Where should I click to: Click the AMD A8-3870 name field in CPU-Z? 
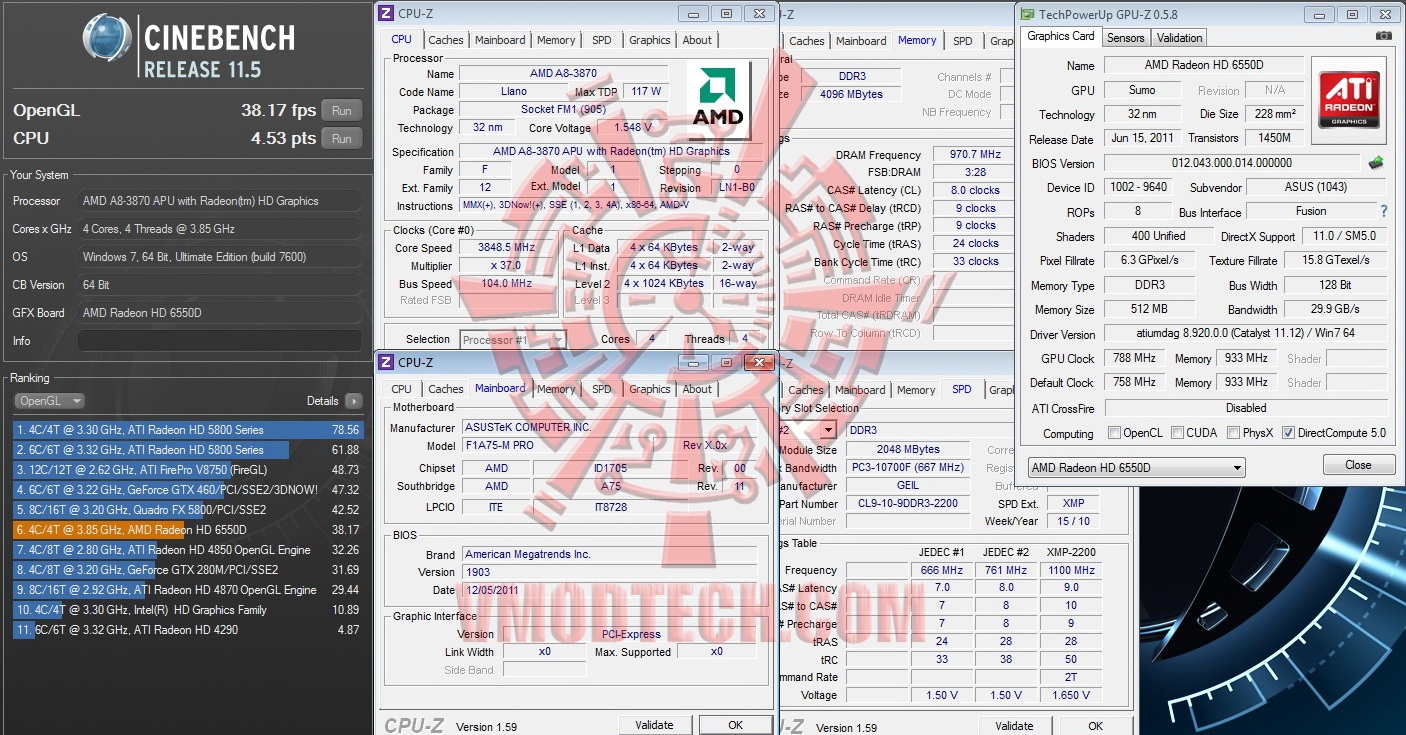point(563,74)
